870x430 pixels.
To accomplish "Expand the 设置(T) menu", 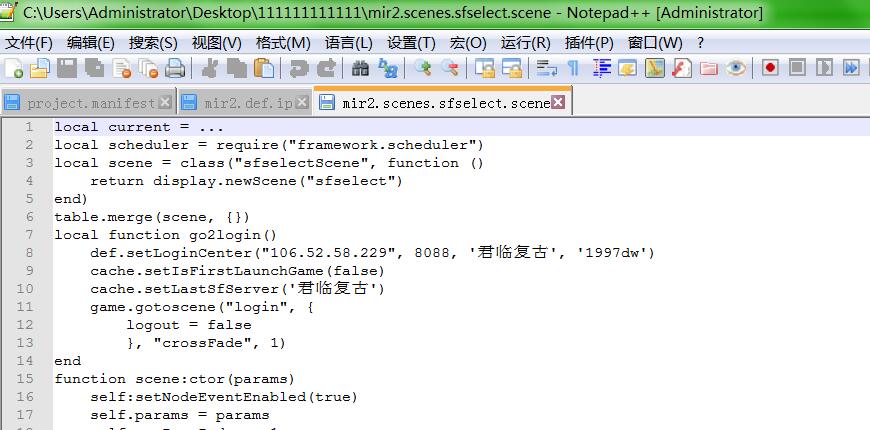I will click(x=411, y=43).
